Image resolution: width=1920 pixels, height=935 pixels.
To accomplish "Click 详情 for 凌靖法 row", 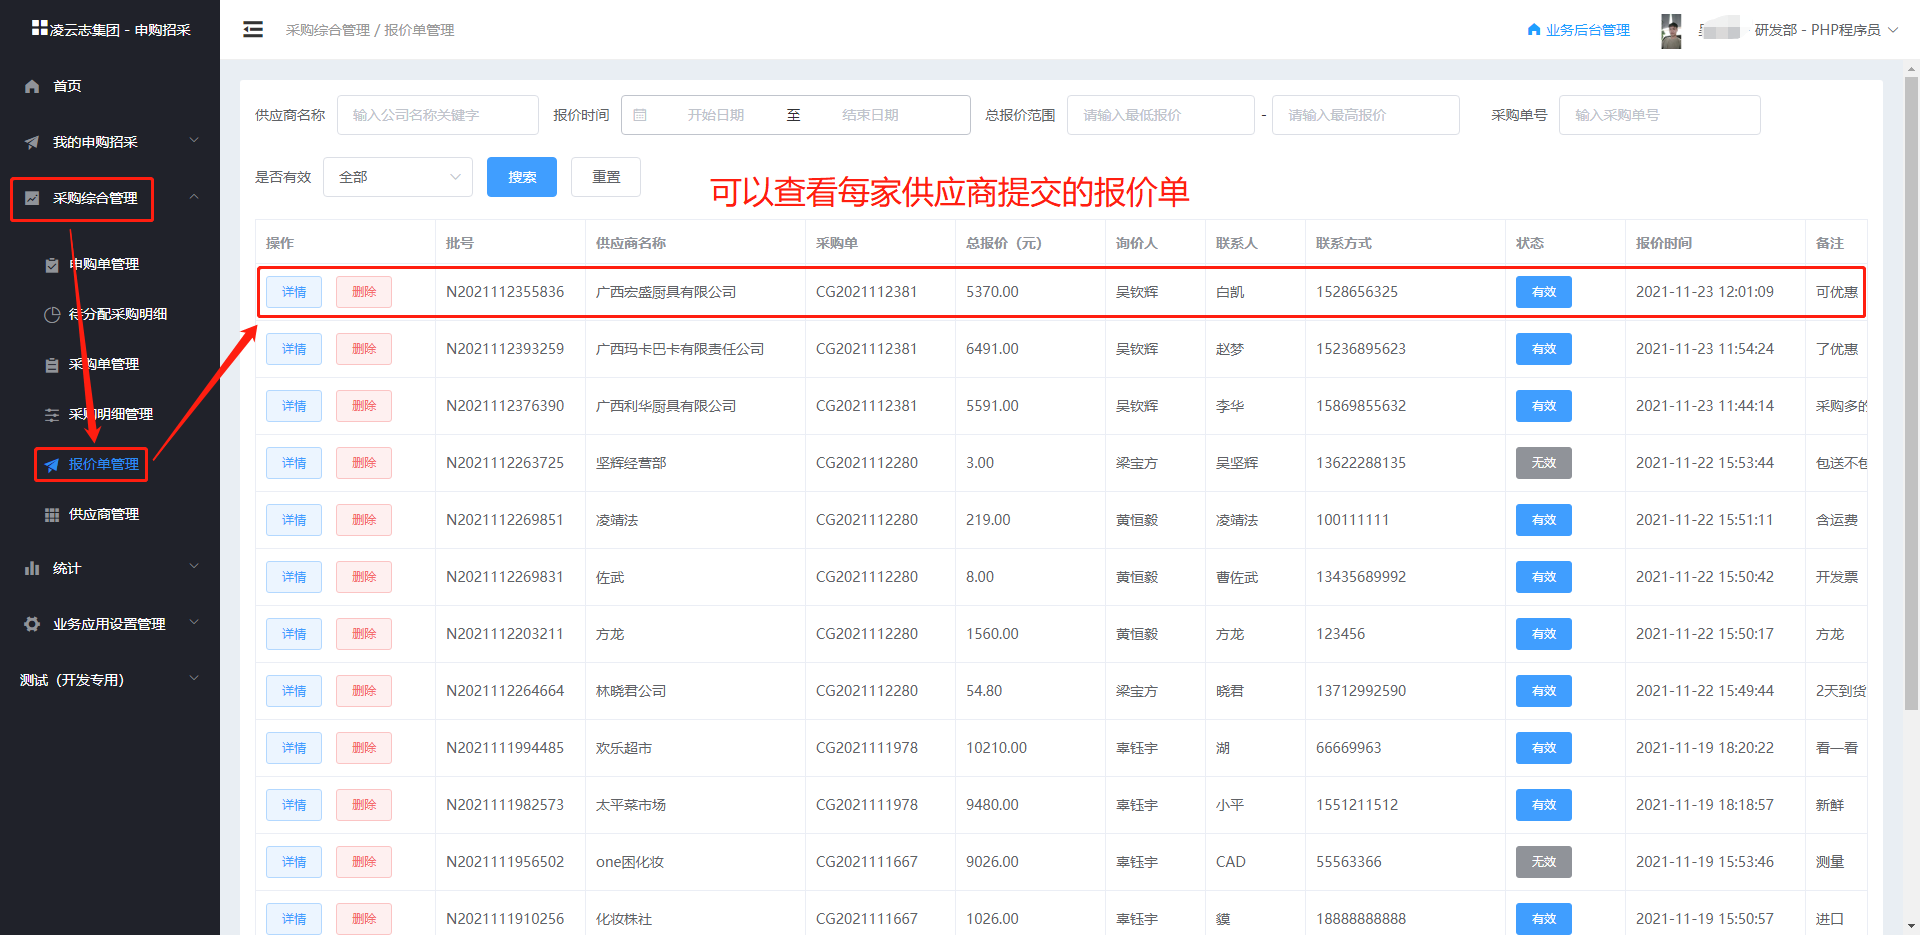I will tap(294, 520).
